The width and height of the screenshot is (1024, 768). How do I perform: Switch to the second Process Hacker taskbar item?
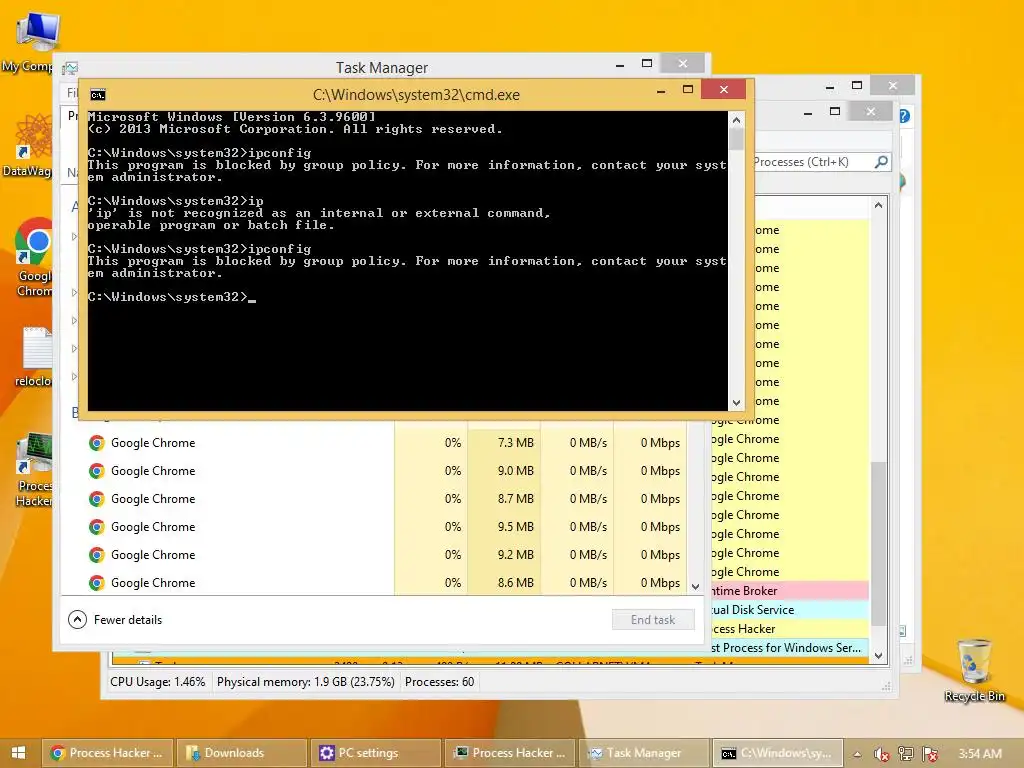(x=510, y=753)
